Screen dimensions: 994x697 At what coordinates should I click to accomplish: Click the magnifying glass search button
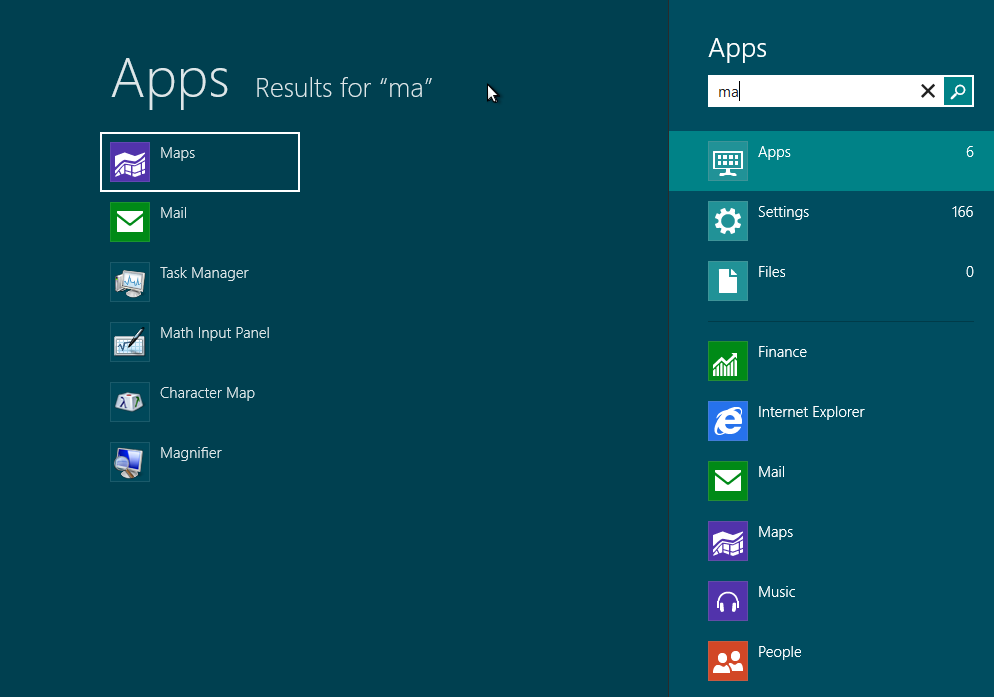(x=958, y=92)
